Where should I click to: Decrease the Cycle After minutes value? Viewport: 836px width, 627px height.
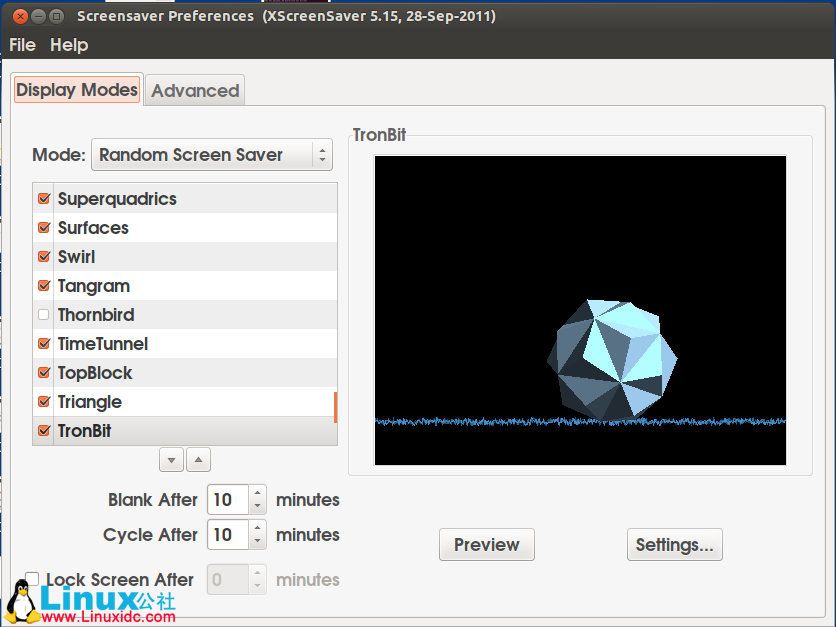coord(258,541)
